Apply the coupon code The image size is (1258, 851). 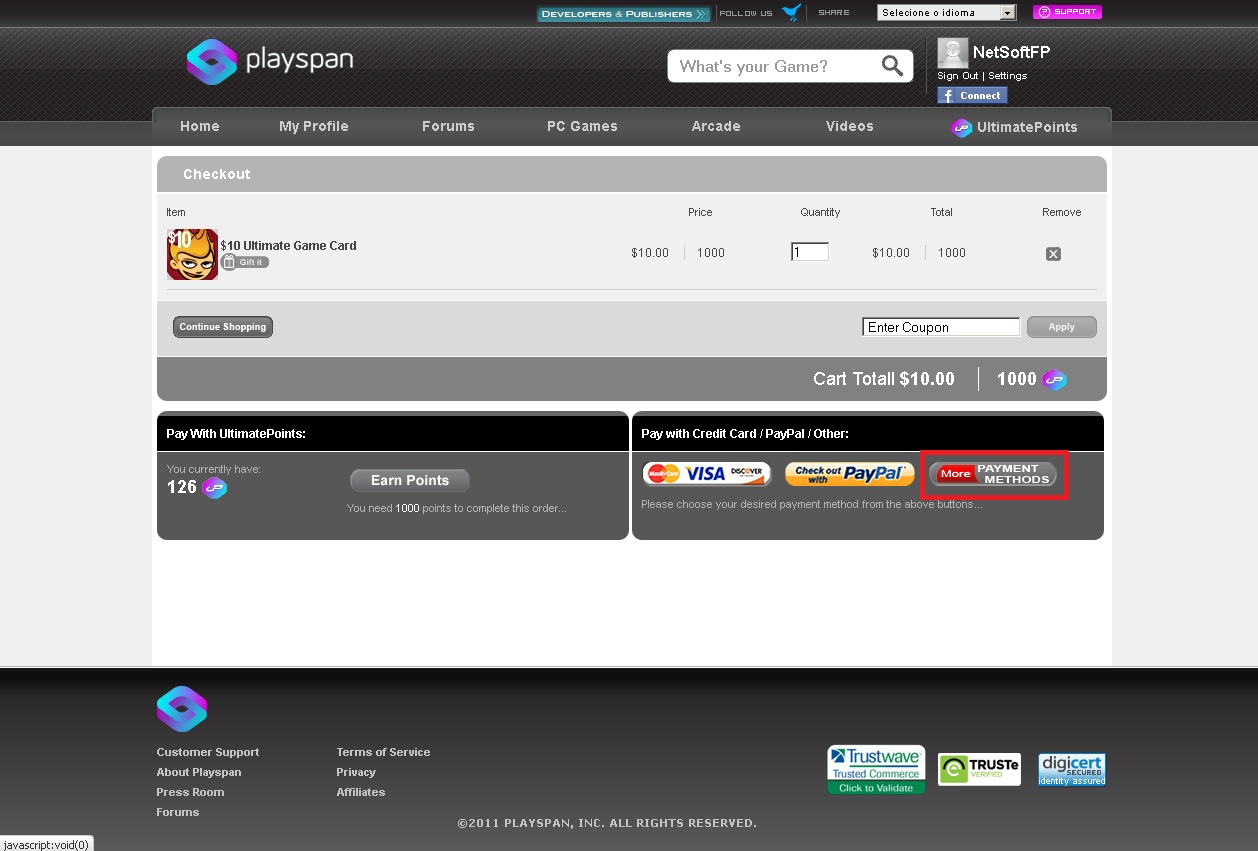pyautogui.click(x=1061, y=327)
